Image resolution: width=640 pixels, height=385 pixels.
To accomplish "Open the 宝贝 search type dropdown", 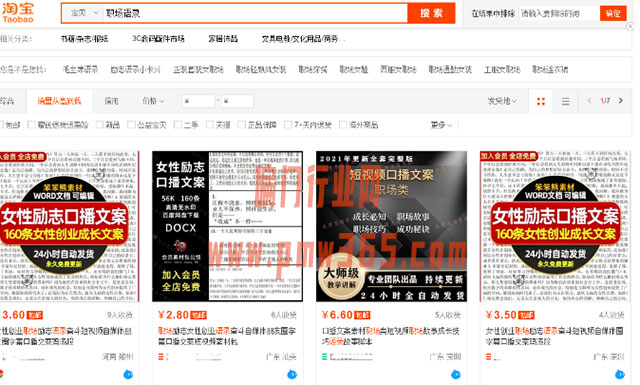I will [x=84, y=13].
